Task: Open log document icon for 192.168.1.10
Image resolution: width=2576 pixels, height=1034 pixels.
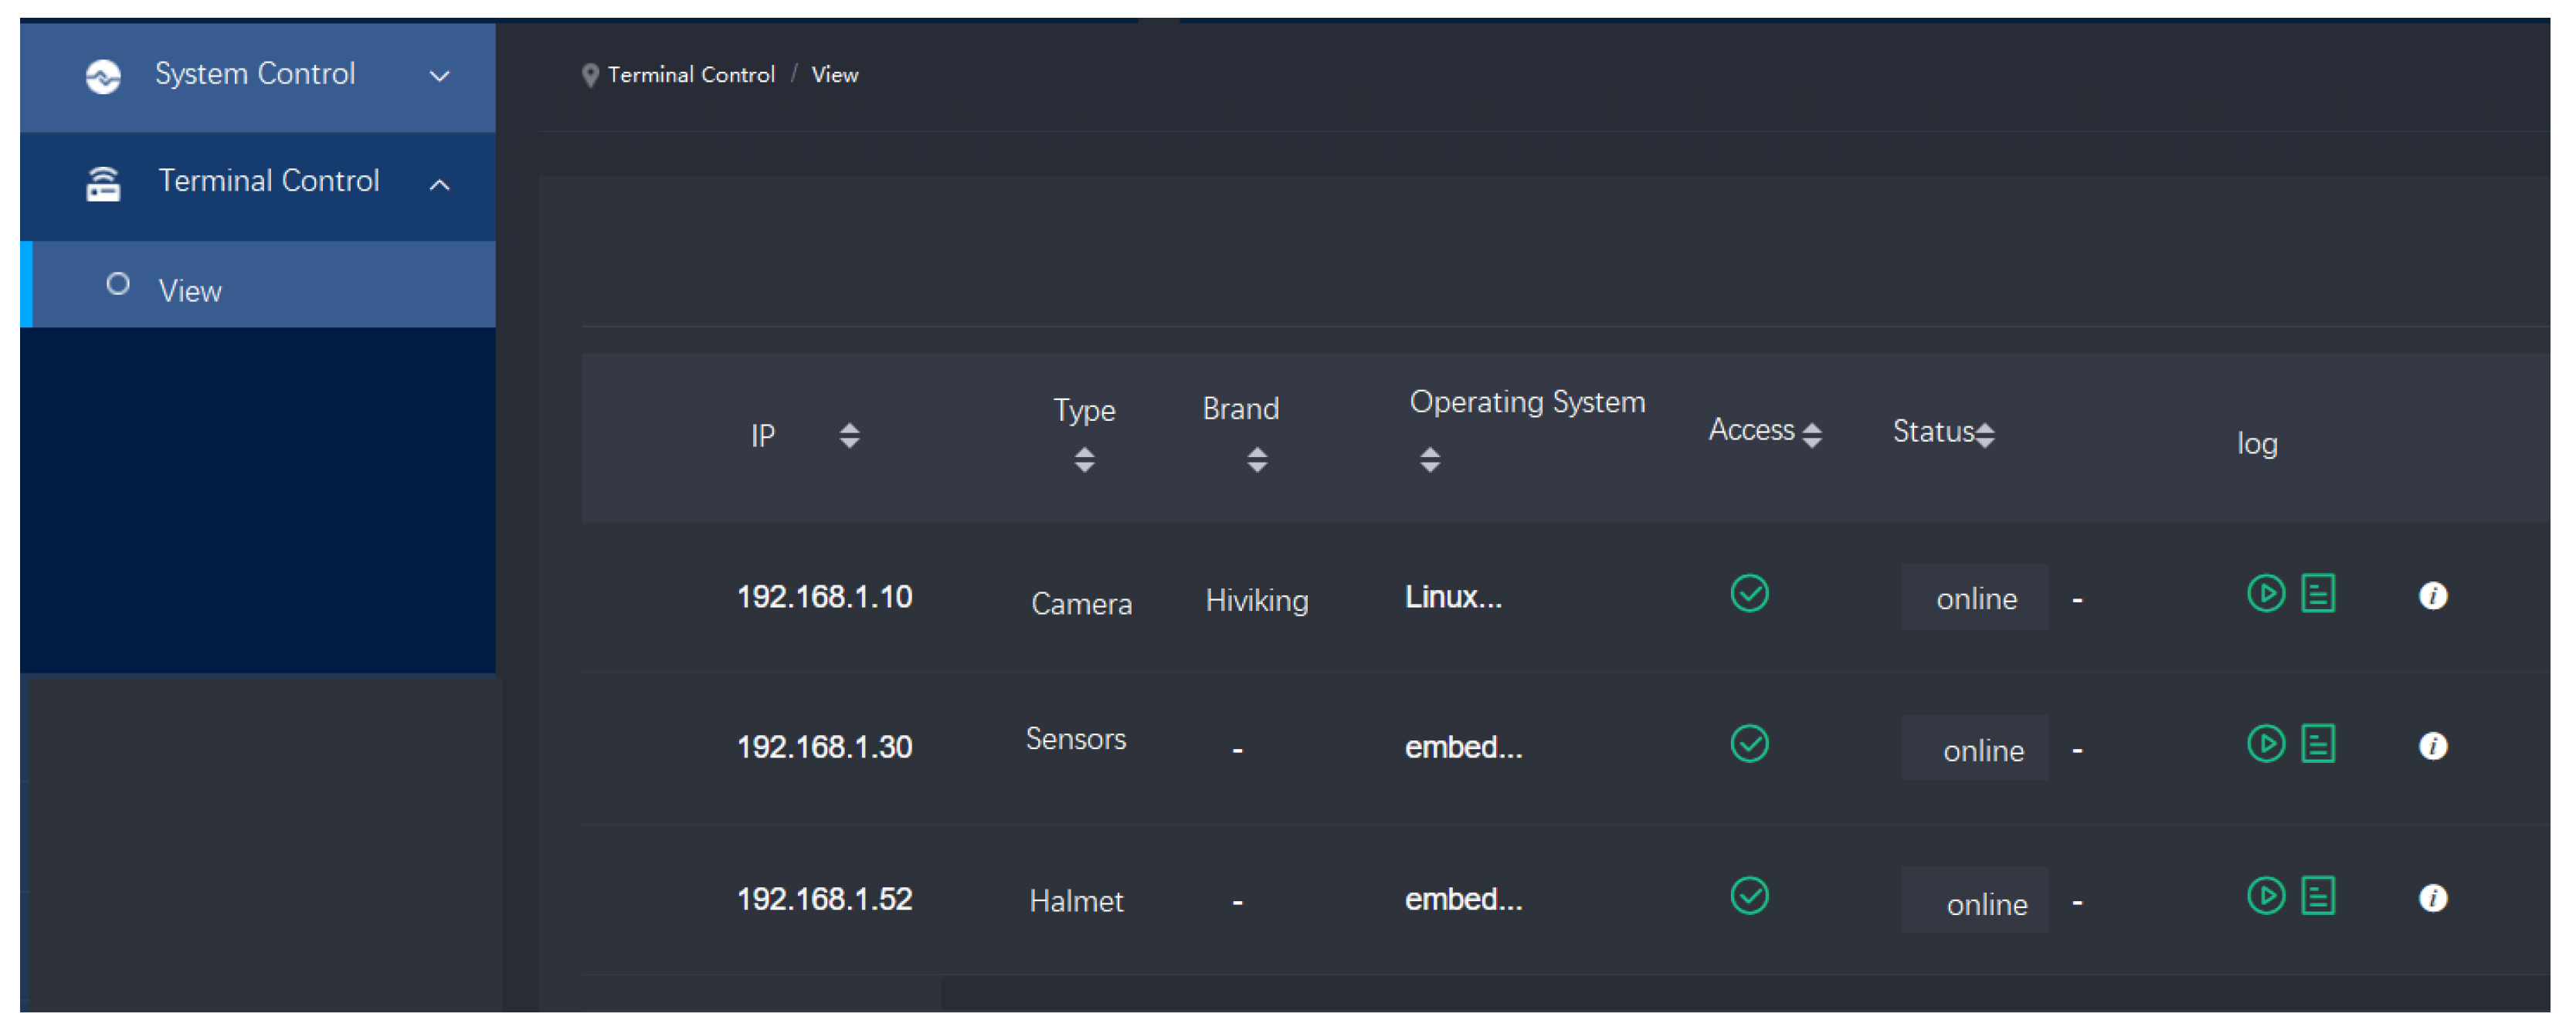Action: (x=2317, y=594)
